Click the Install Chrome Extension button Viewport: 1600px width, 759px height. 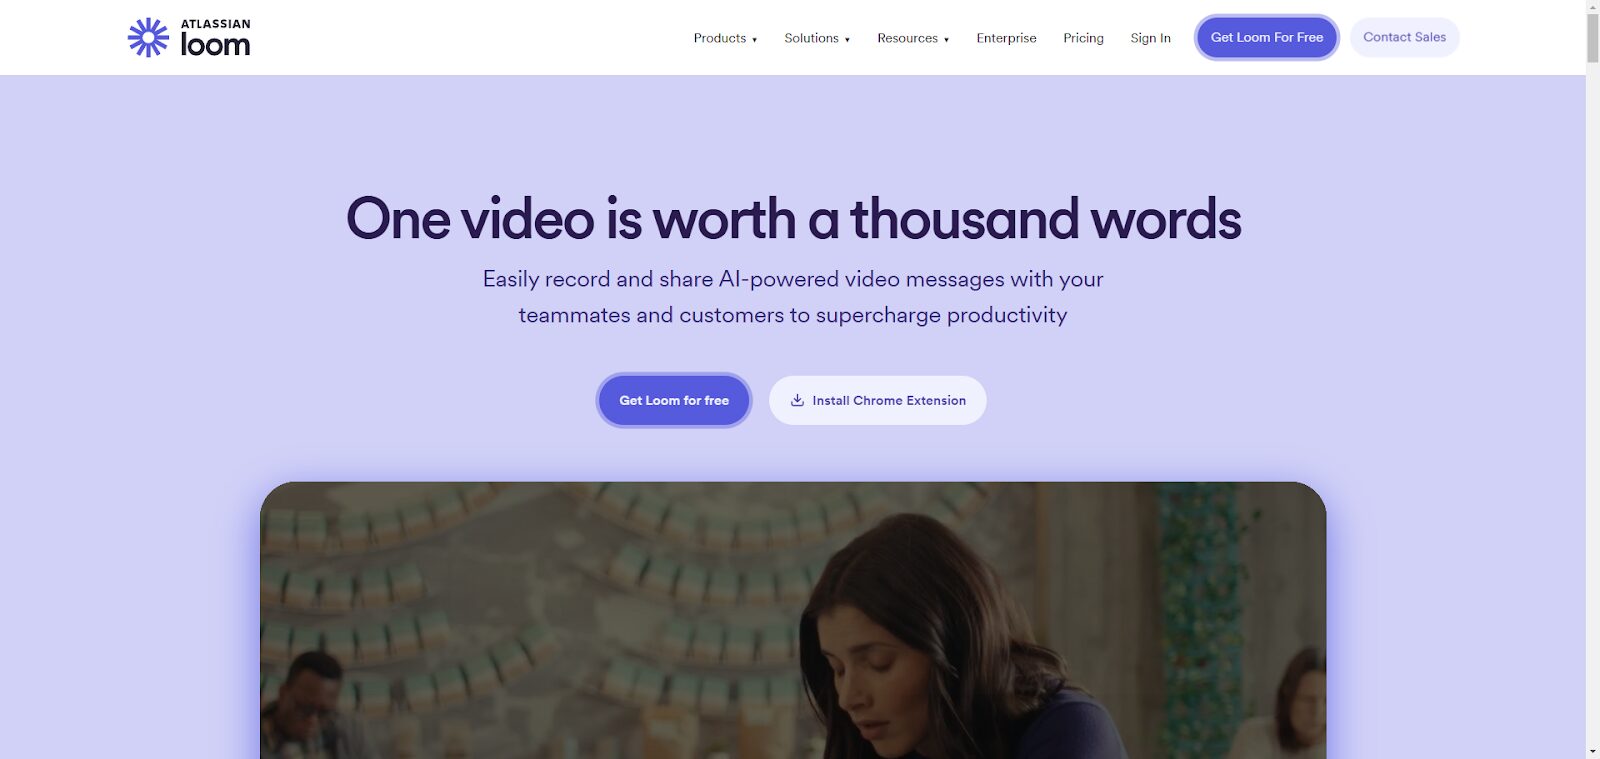(x=877, y=400)
